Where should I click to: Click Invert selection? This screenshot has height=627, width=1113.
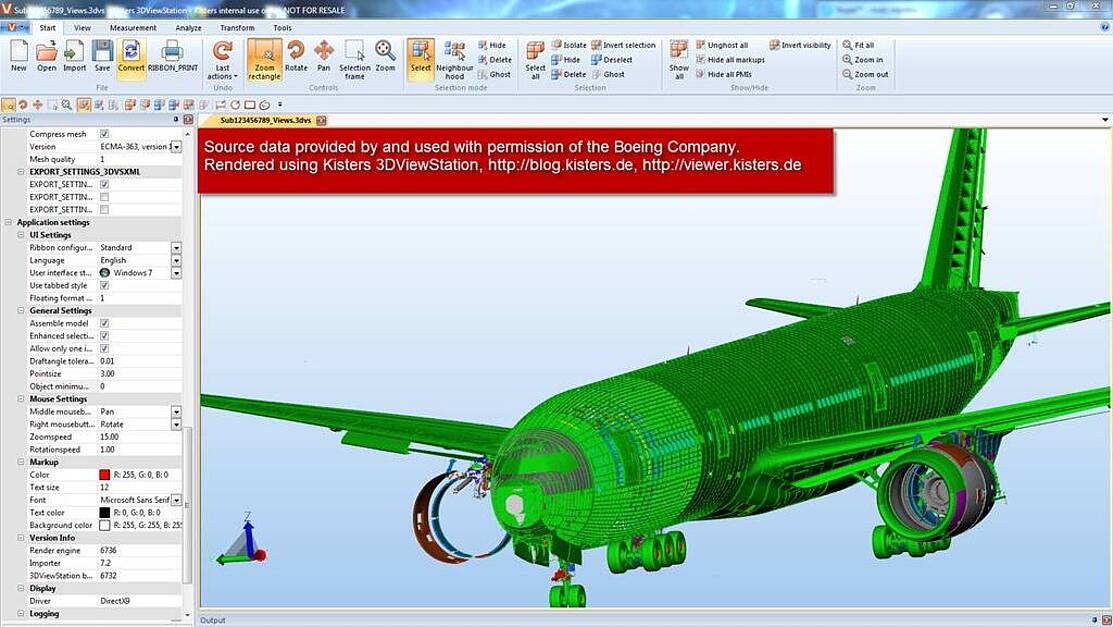pos(623,45)
